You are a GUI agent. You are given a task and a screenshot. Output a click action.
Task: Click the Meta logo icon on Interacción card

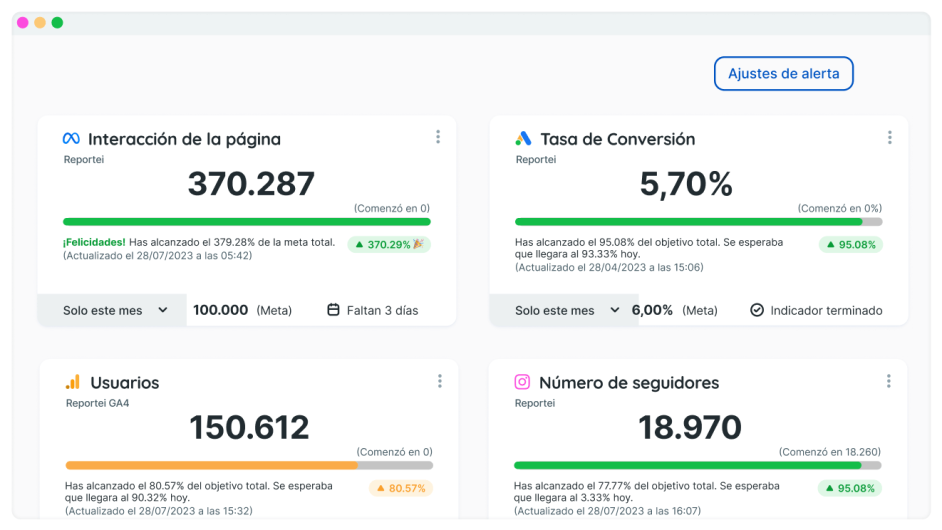click(71, 139)
